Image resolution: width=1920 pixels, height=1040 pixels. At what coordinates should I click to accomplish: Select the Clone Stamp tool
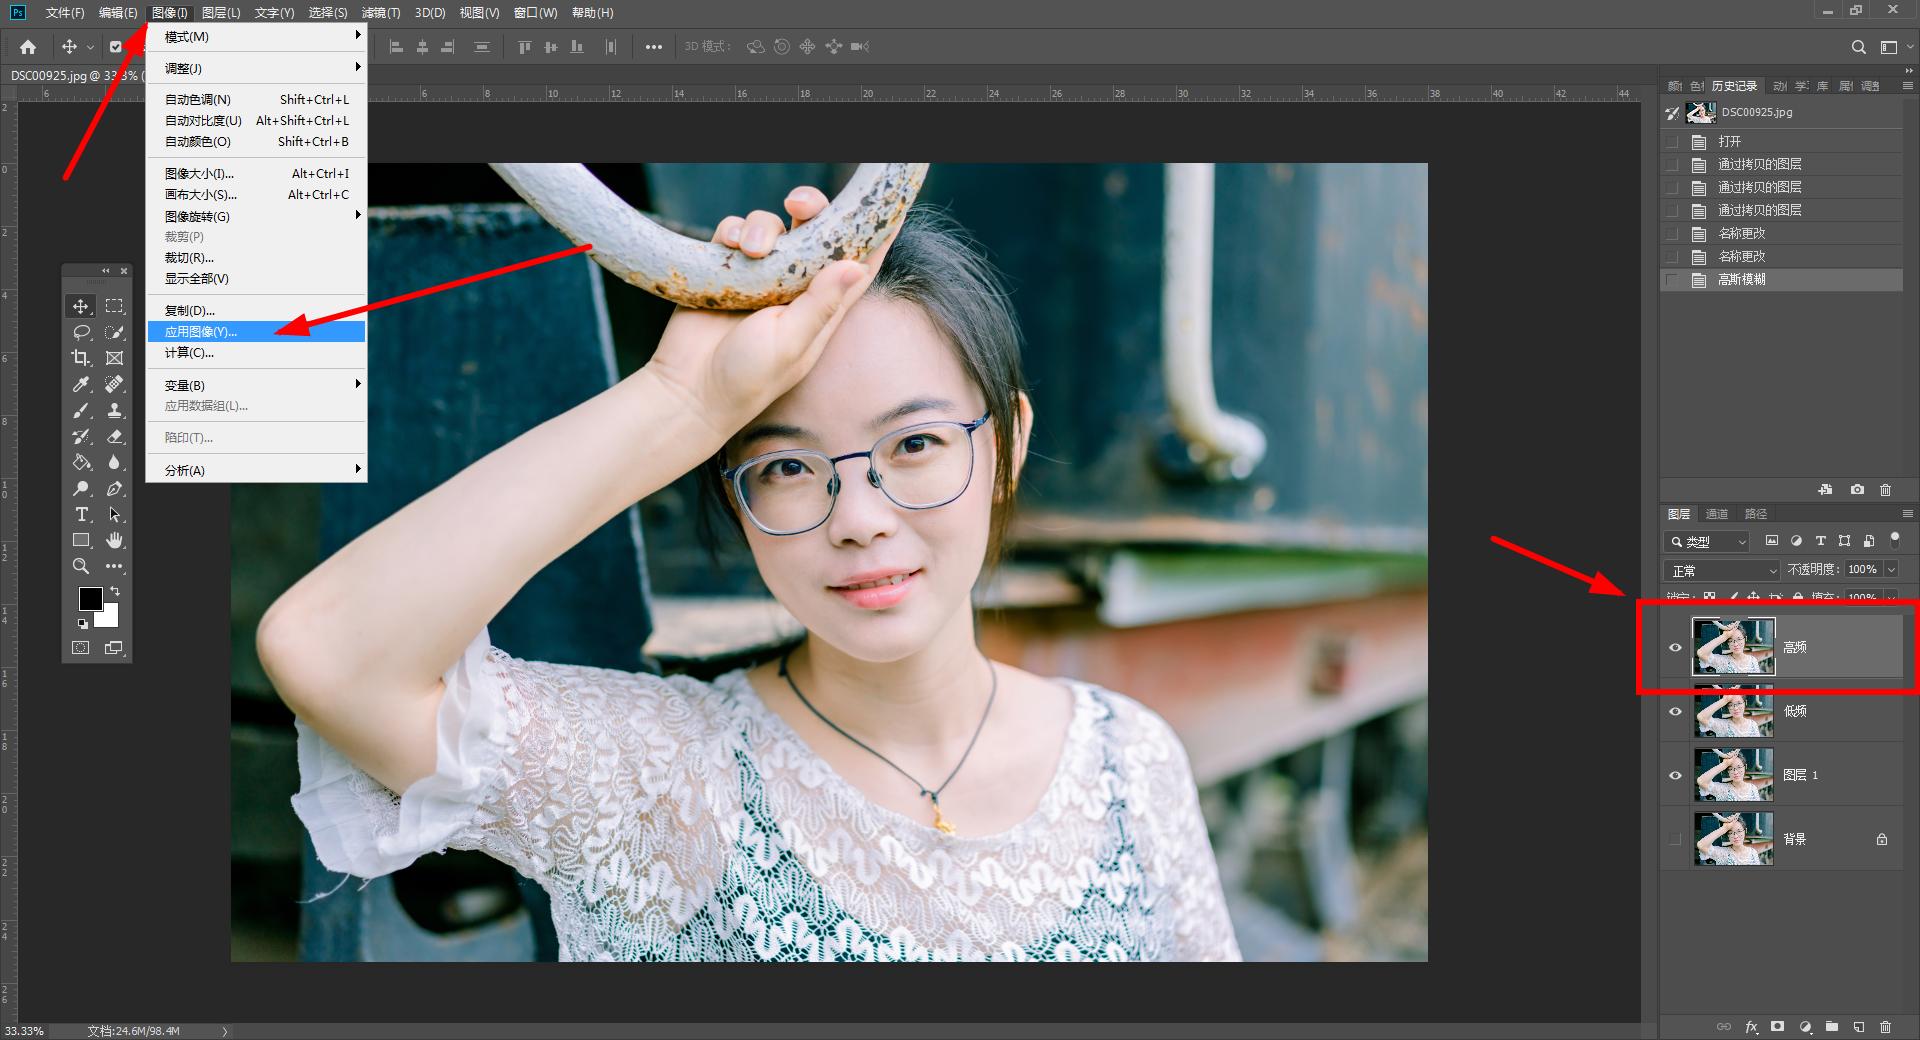115,410
